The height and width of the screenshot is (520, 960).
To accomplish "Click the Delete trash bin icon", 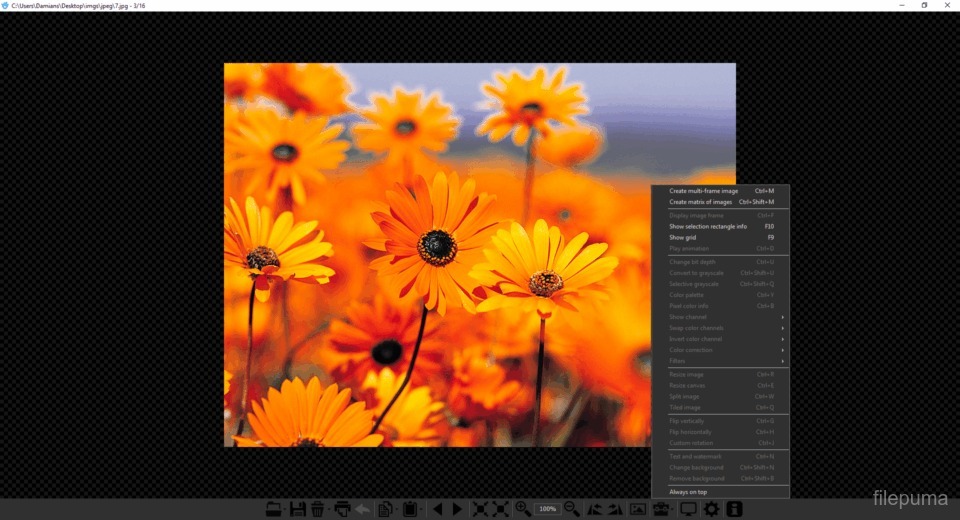I will click(x=317, y=509).
